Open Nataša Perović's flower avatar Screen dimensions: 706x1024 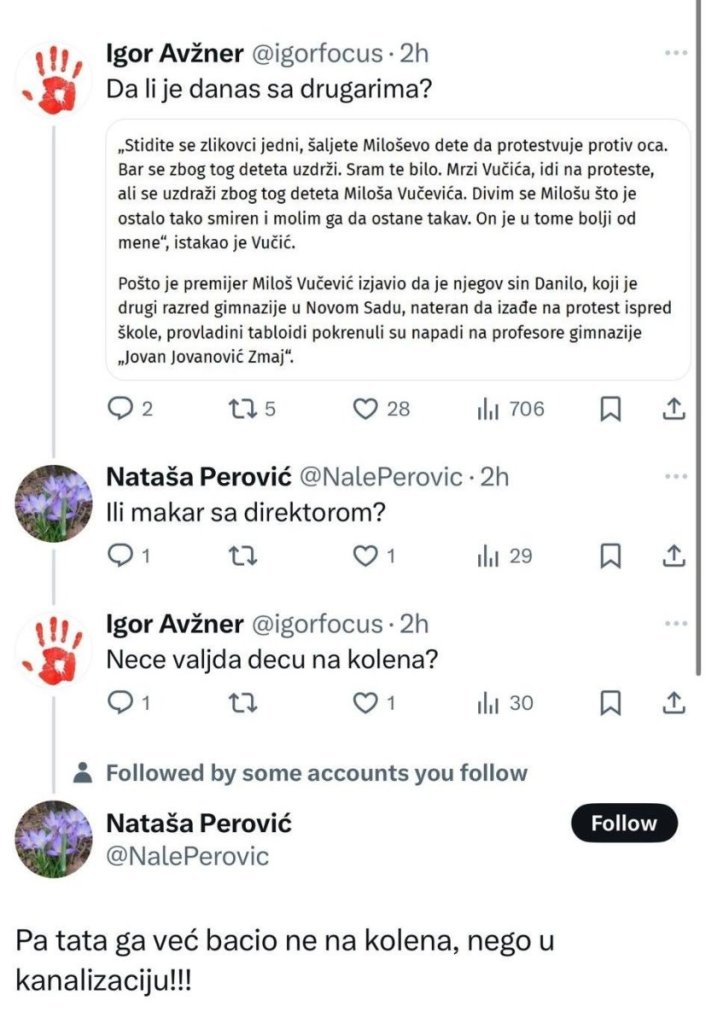click(x=54, y=503)
